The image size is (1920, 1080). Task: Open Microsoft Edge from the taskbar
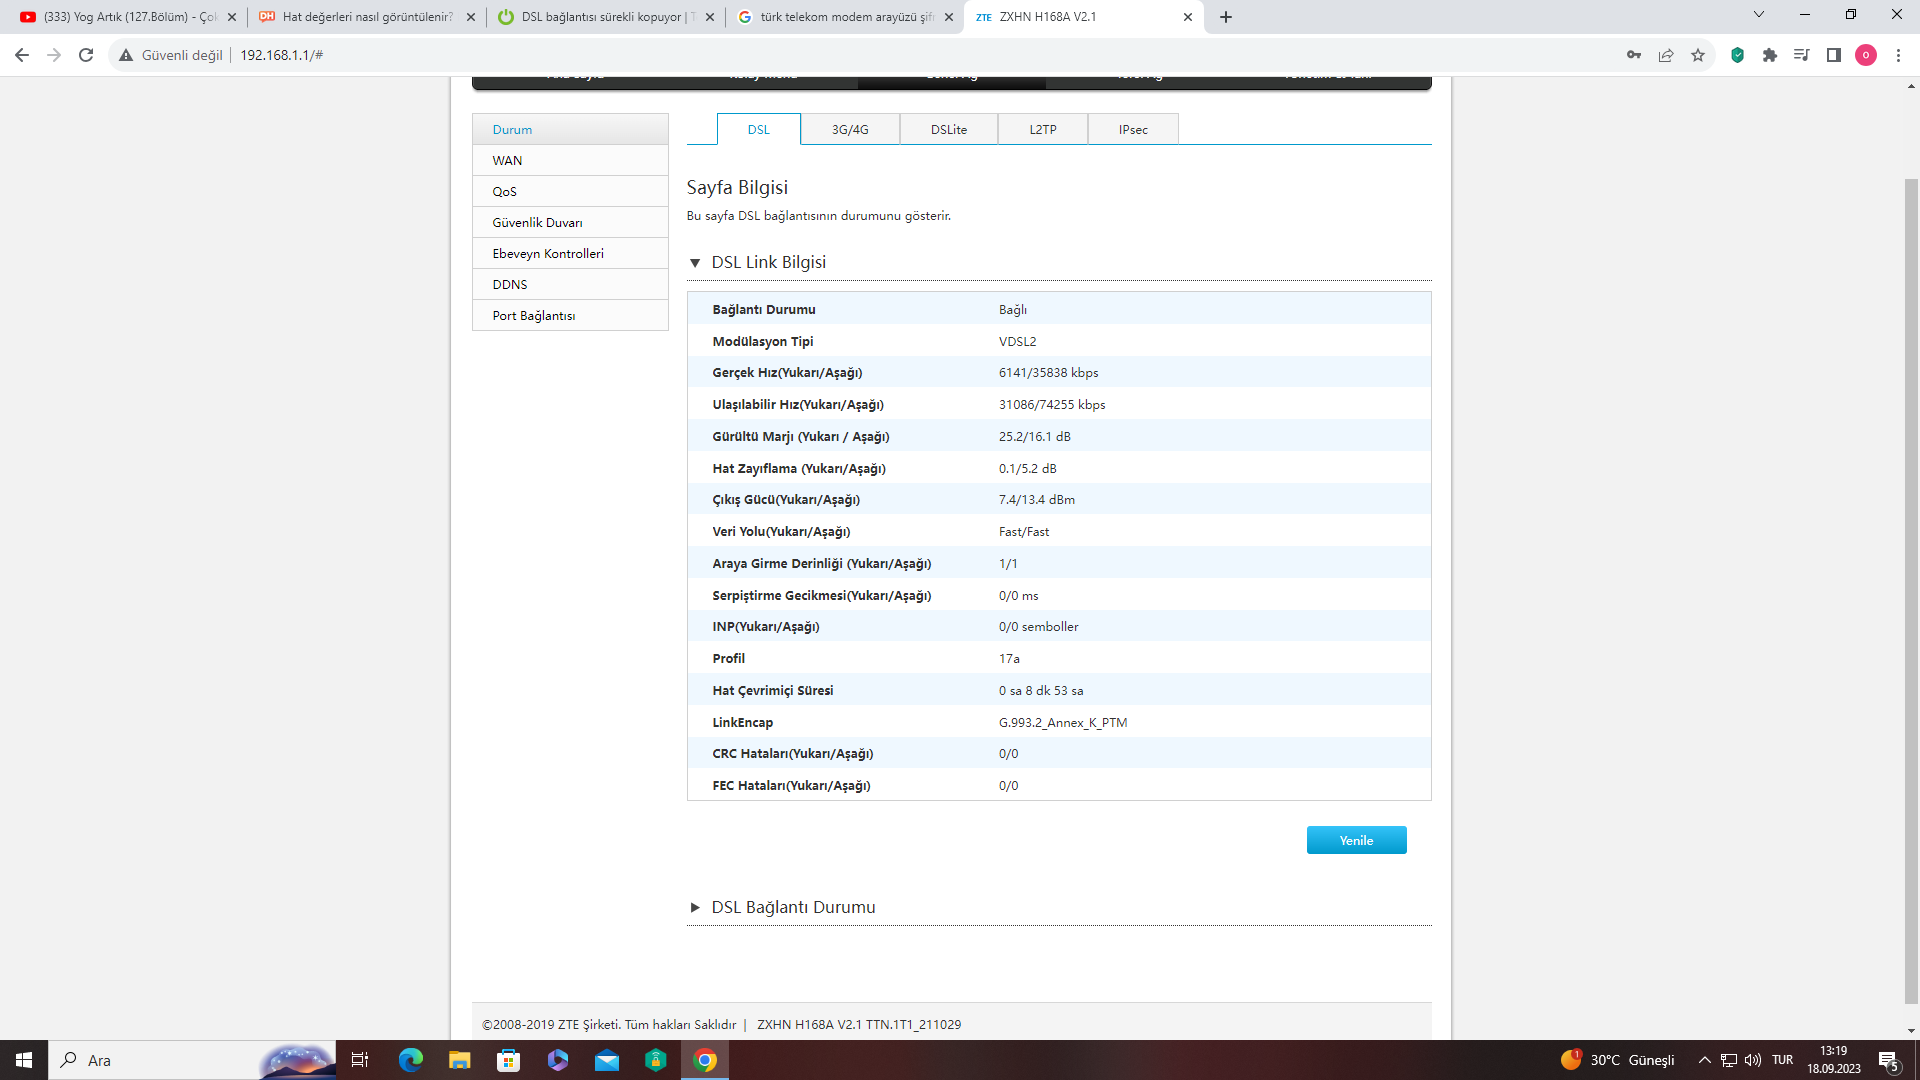point(411,1060)
